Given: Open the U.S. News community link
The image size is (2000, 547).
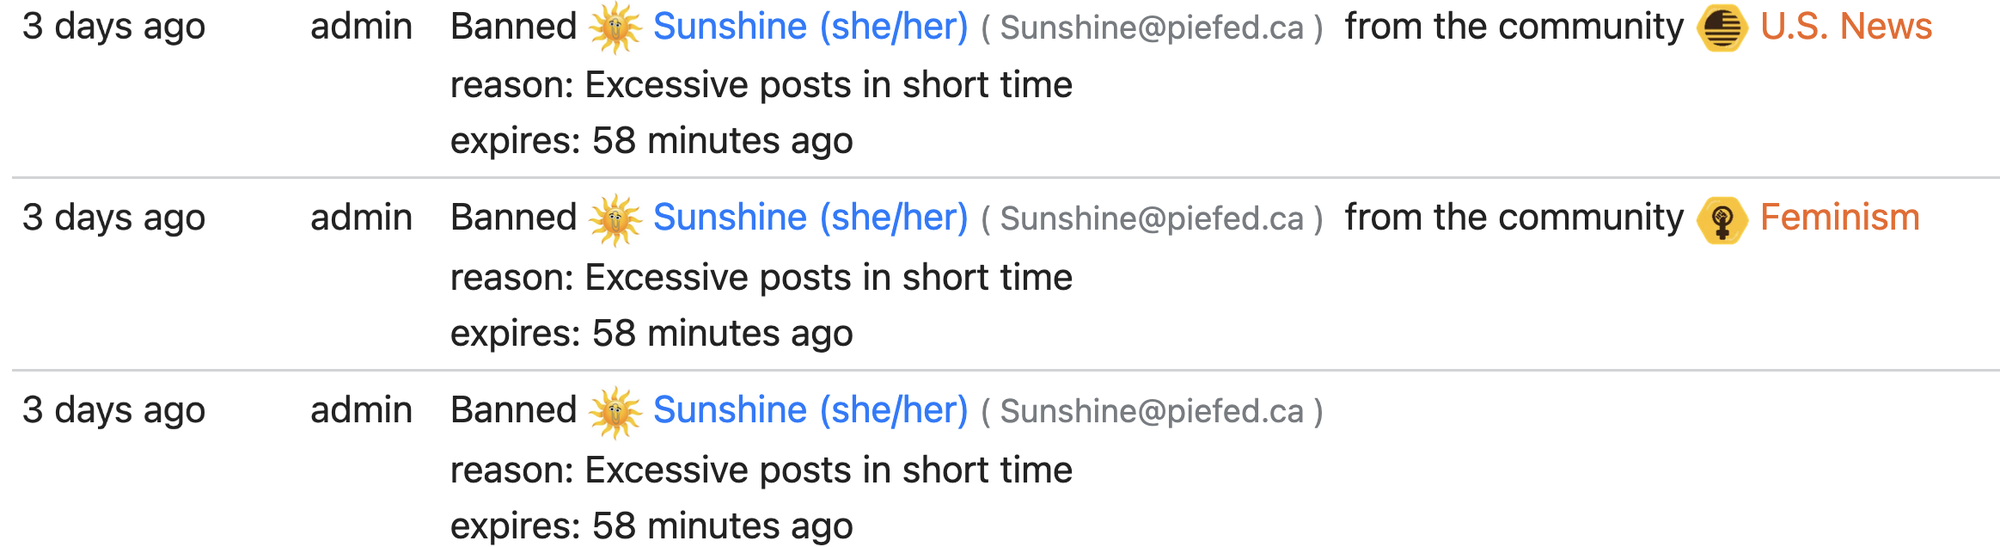Looking at the screenshot, I should [1846, 27].
